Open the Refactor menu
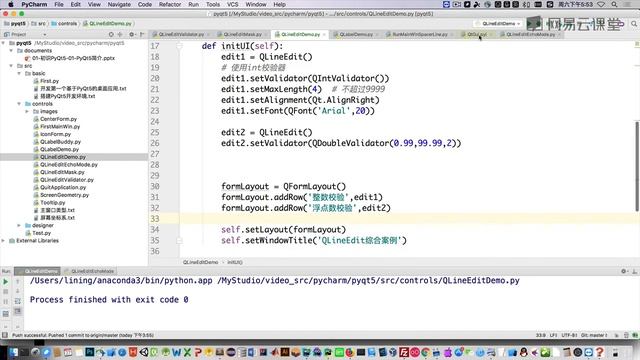The image size is (640, 360). [170, 4]
